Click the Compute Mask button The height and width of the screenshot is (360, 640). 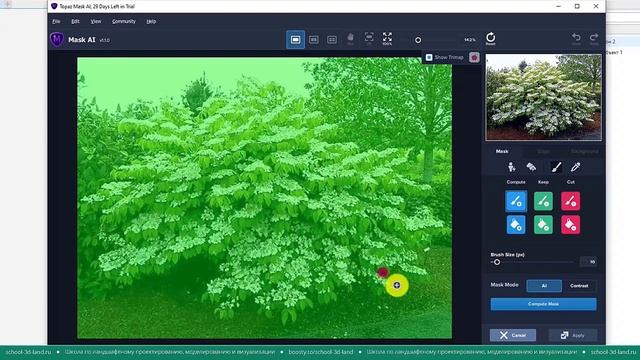pos(543,304)
